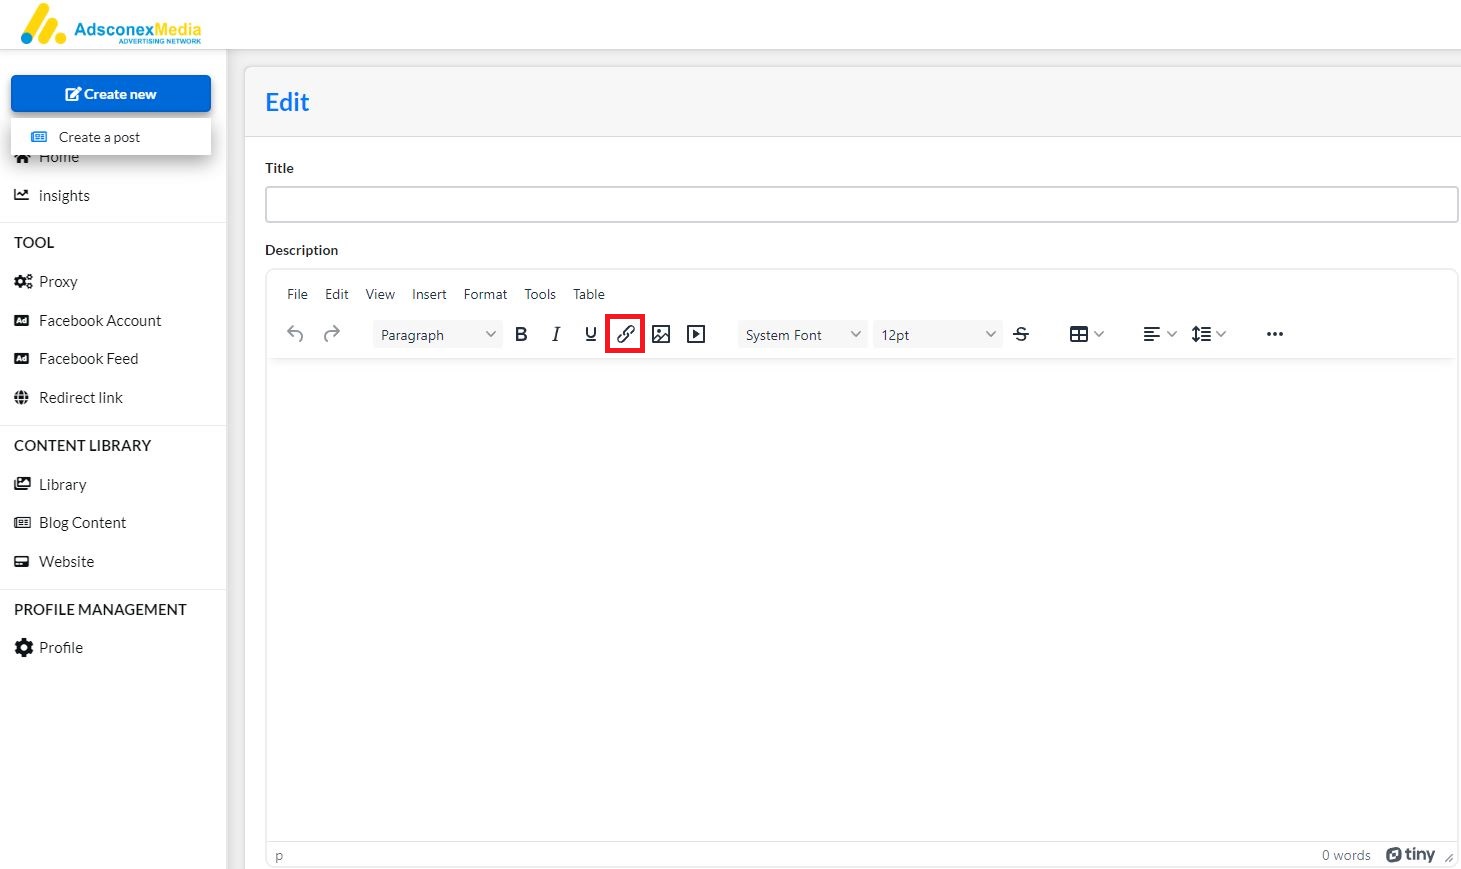Click the Redo arrow icon

coord(332,334)
